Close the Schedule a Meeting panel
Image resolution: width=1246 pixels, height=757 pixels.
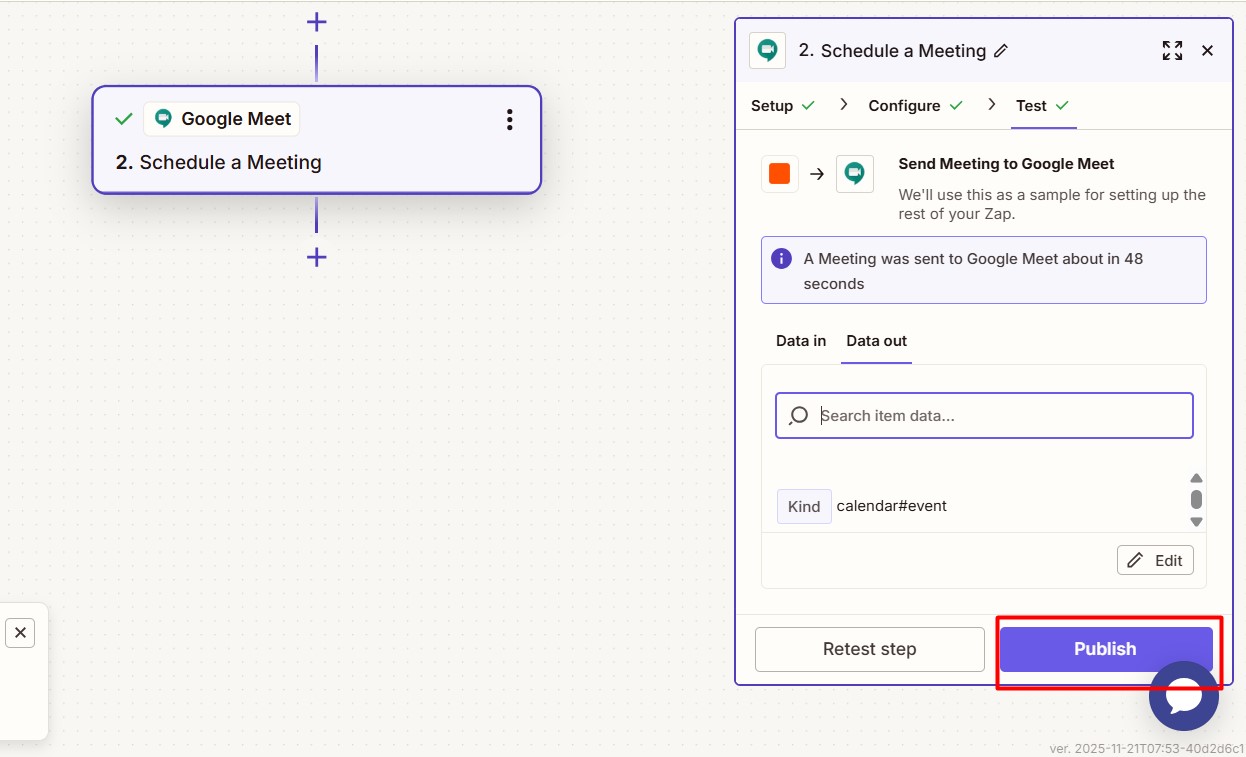1207,51
